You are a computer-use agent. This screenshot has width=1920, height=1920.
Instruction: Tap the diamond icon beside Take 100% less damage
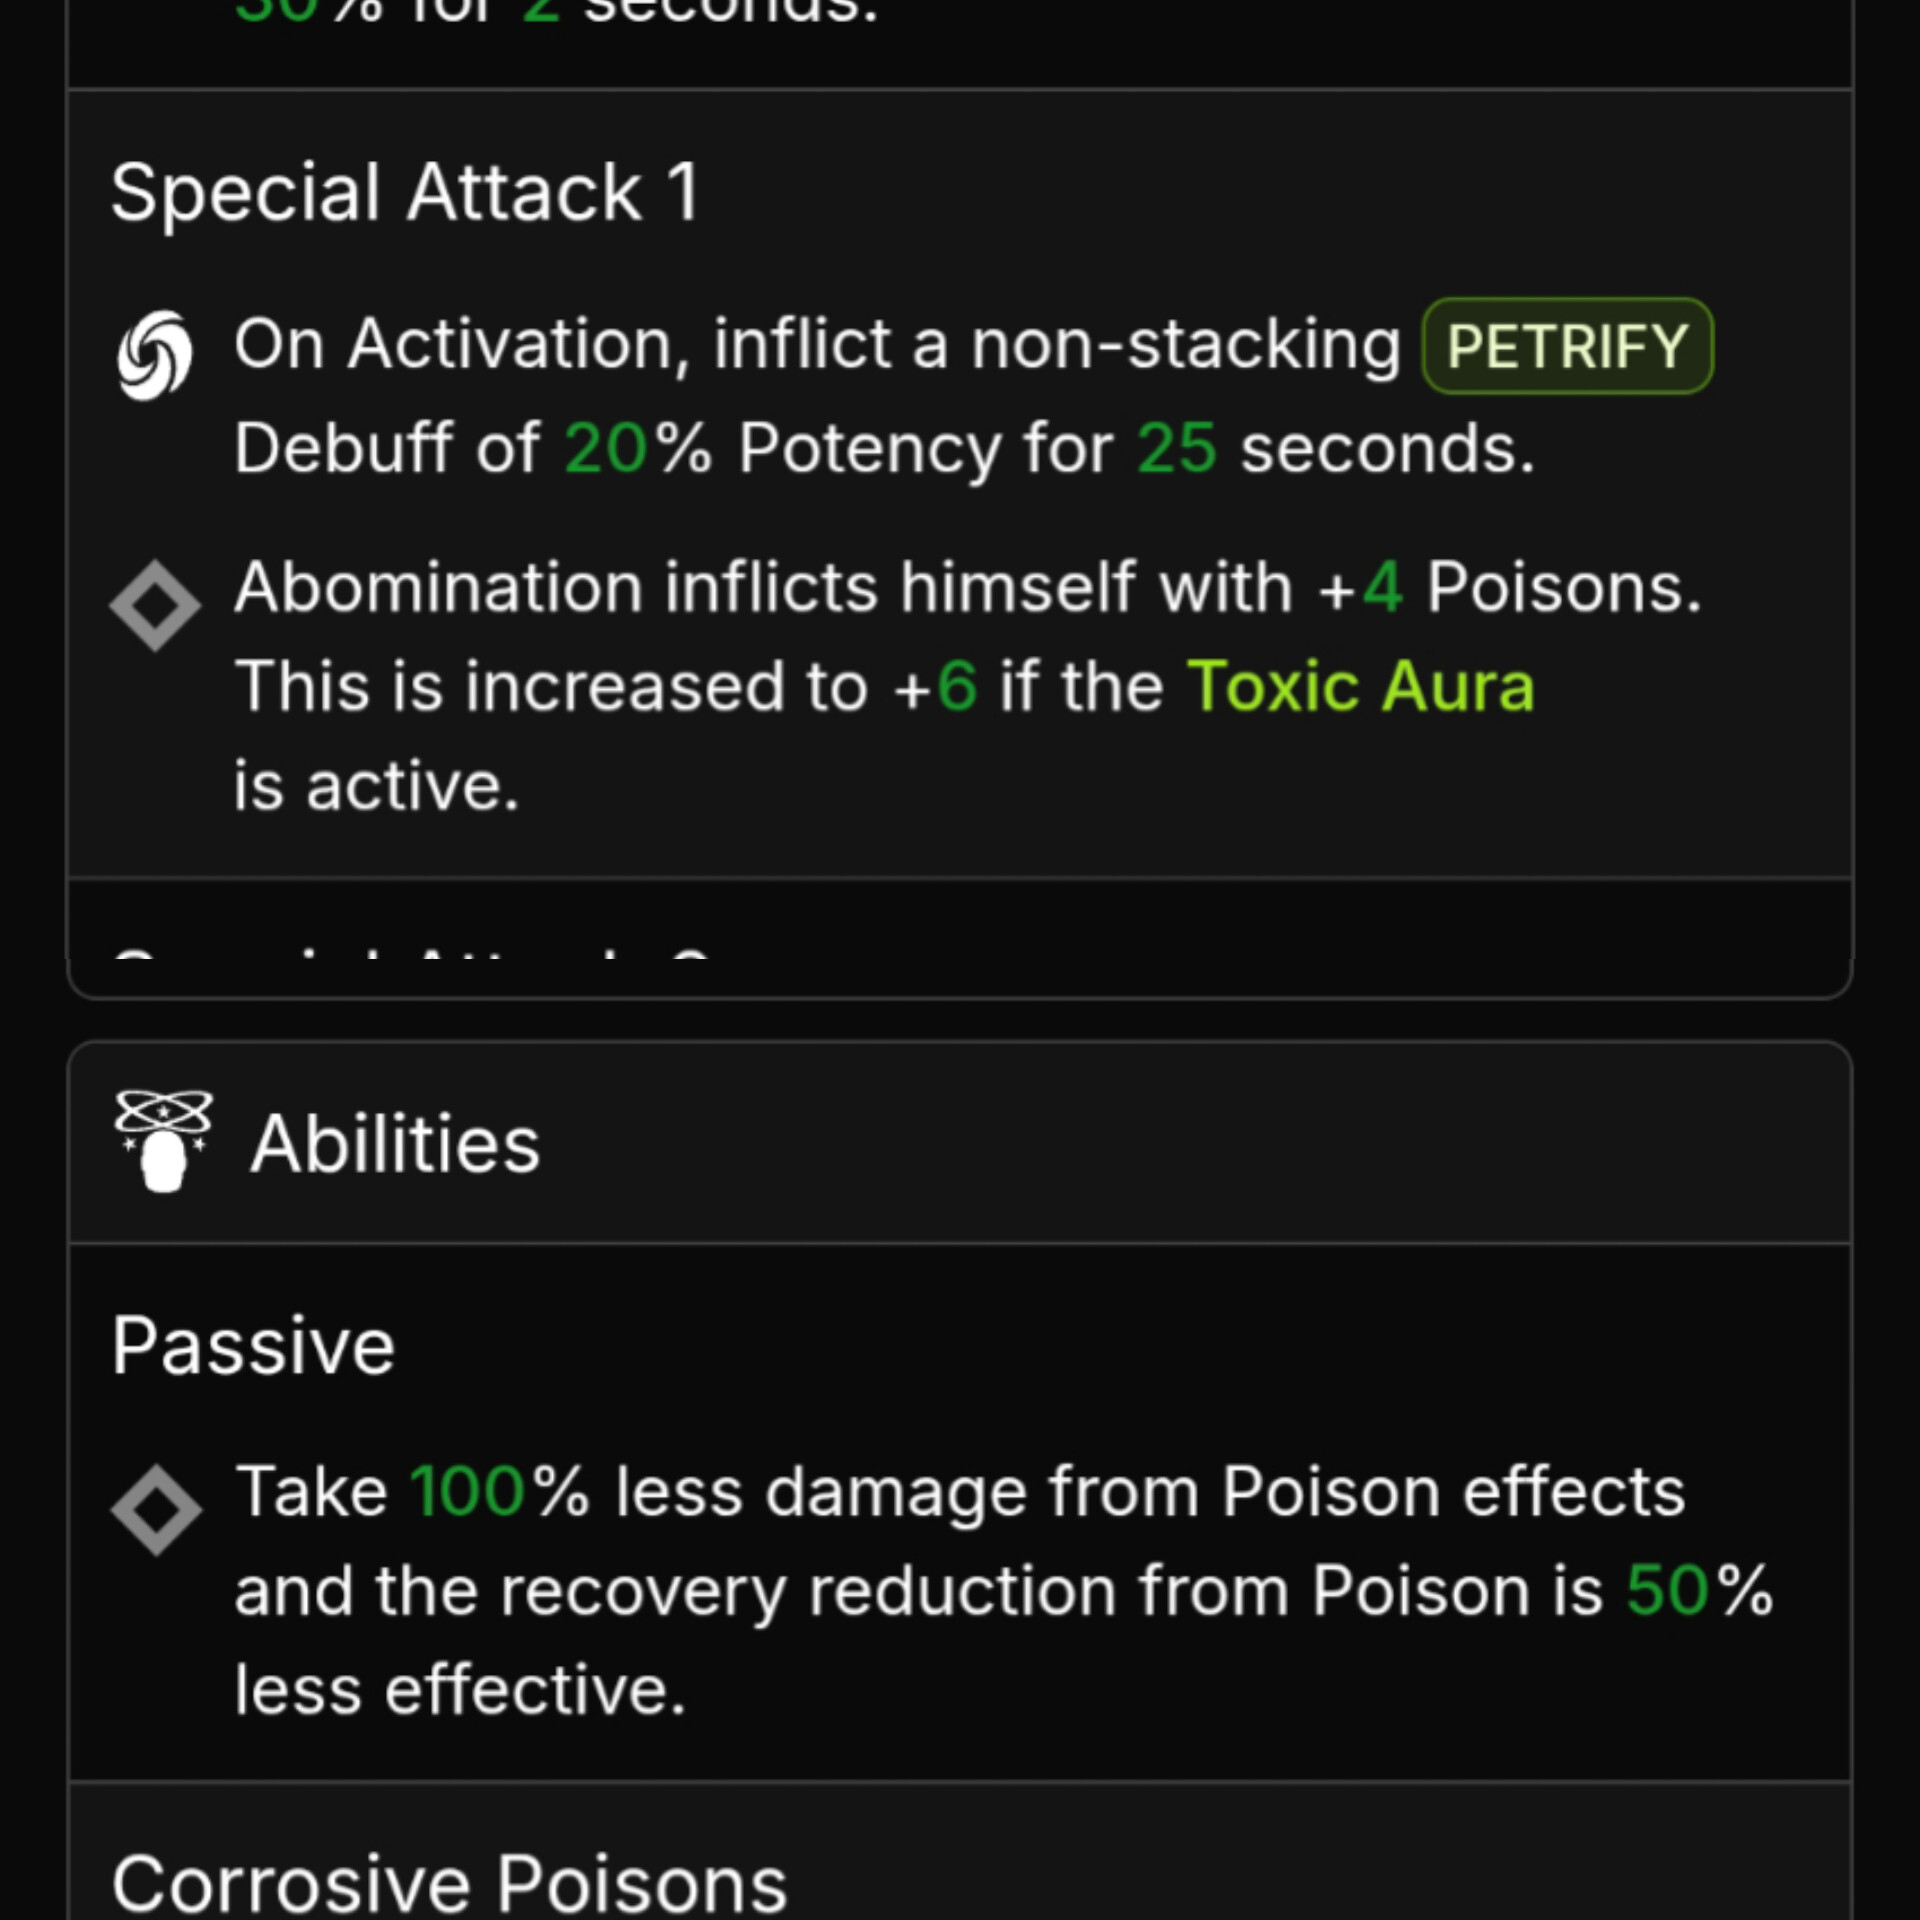point(156,1510)
